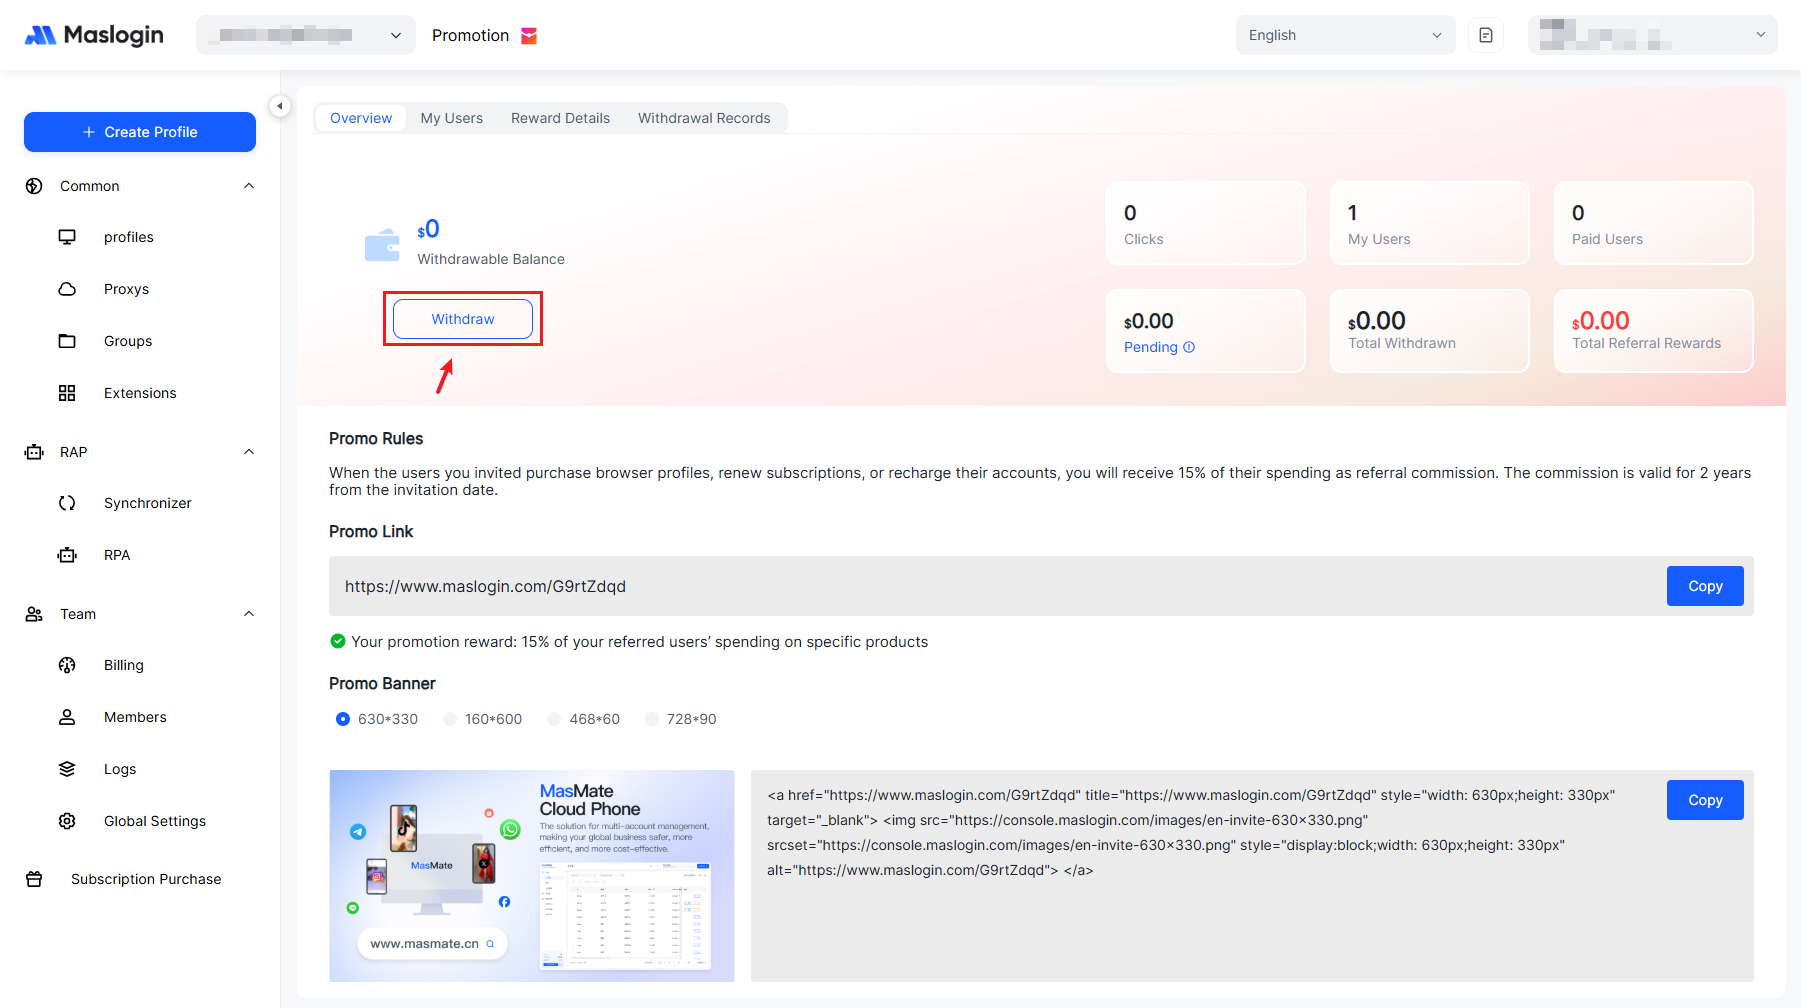Click the Pending info circle icon

(x=1189, y=347)
